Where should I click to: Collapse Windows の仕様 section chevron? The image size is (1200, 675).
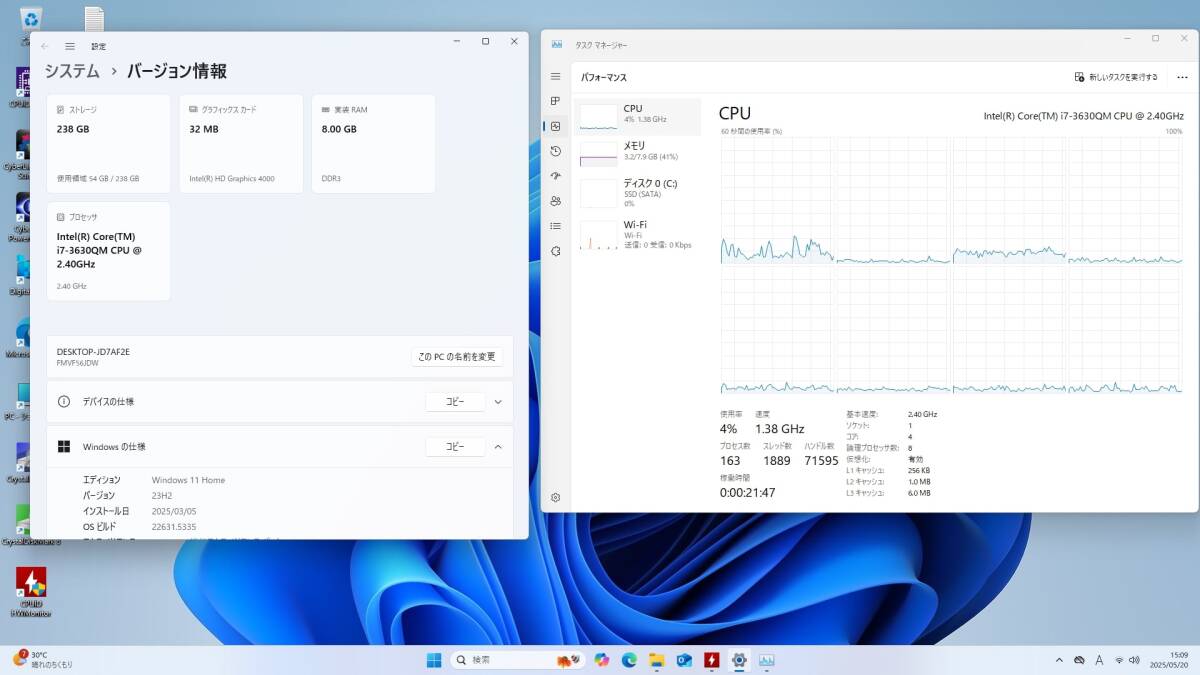(x=498, y=447)
